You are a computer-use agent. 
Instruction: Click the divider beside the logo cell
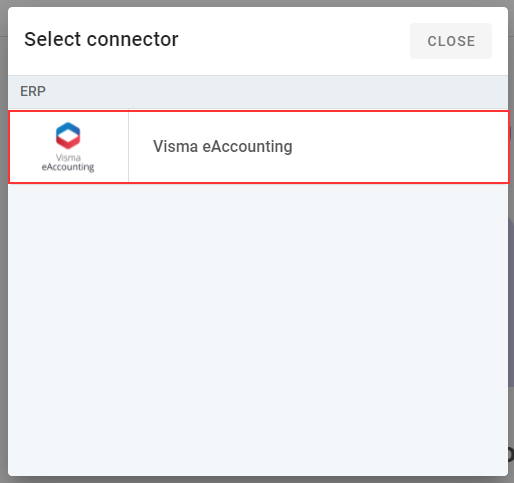[x=128, y=147]
